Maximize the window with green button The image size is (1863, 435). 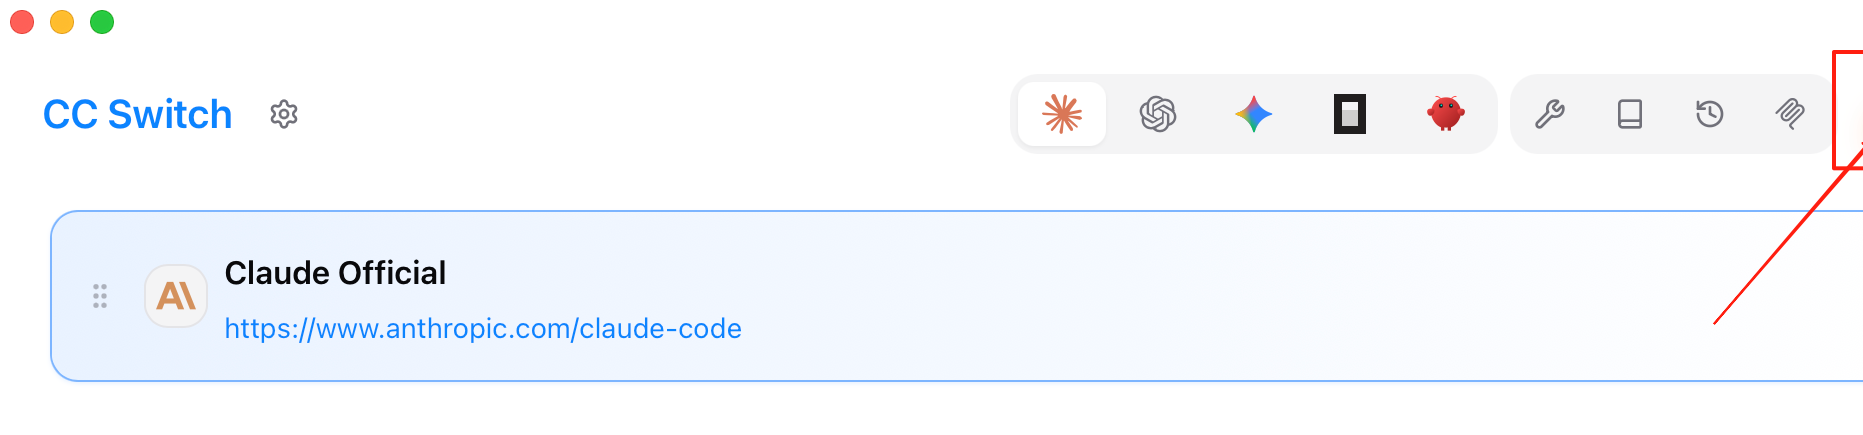(x=102, y=22)
